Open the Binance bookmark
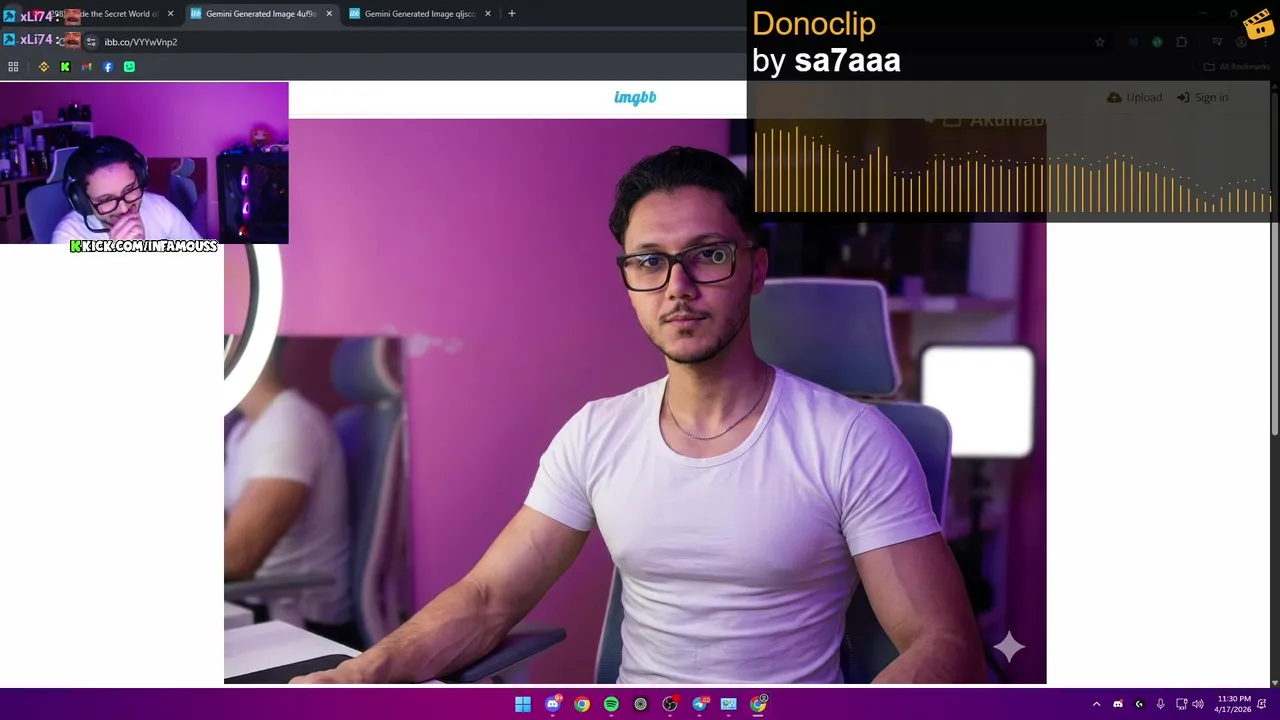Image resolution: width=1280 pixels, height=720 pixels. [44, 67]
